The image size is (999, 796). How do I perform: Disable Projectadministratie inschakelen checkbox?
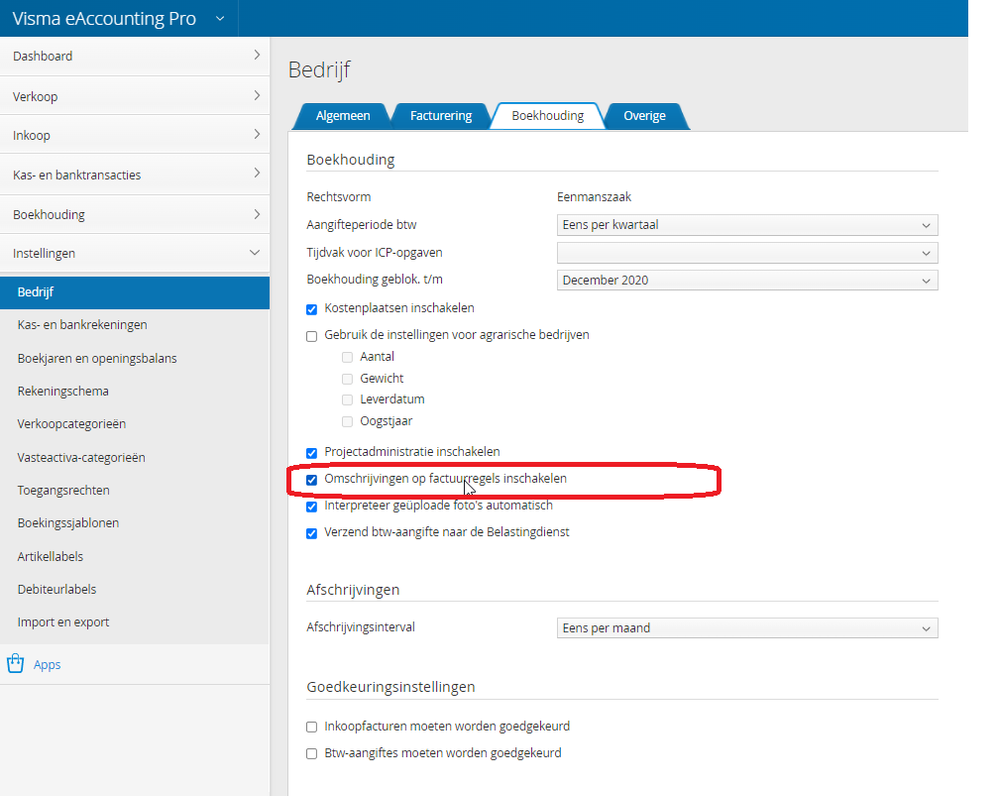click(312, 452)
